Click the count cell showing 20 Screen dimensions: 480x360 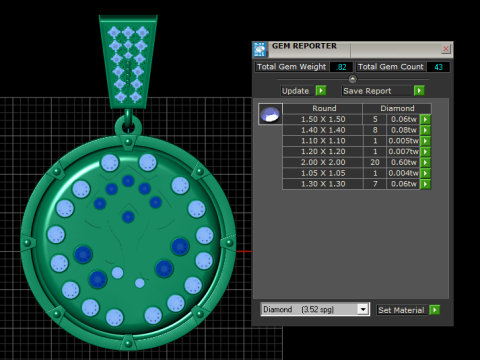click(375, 162)
